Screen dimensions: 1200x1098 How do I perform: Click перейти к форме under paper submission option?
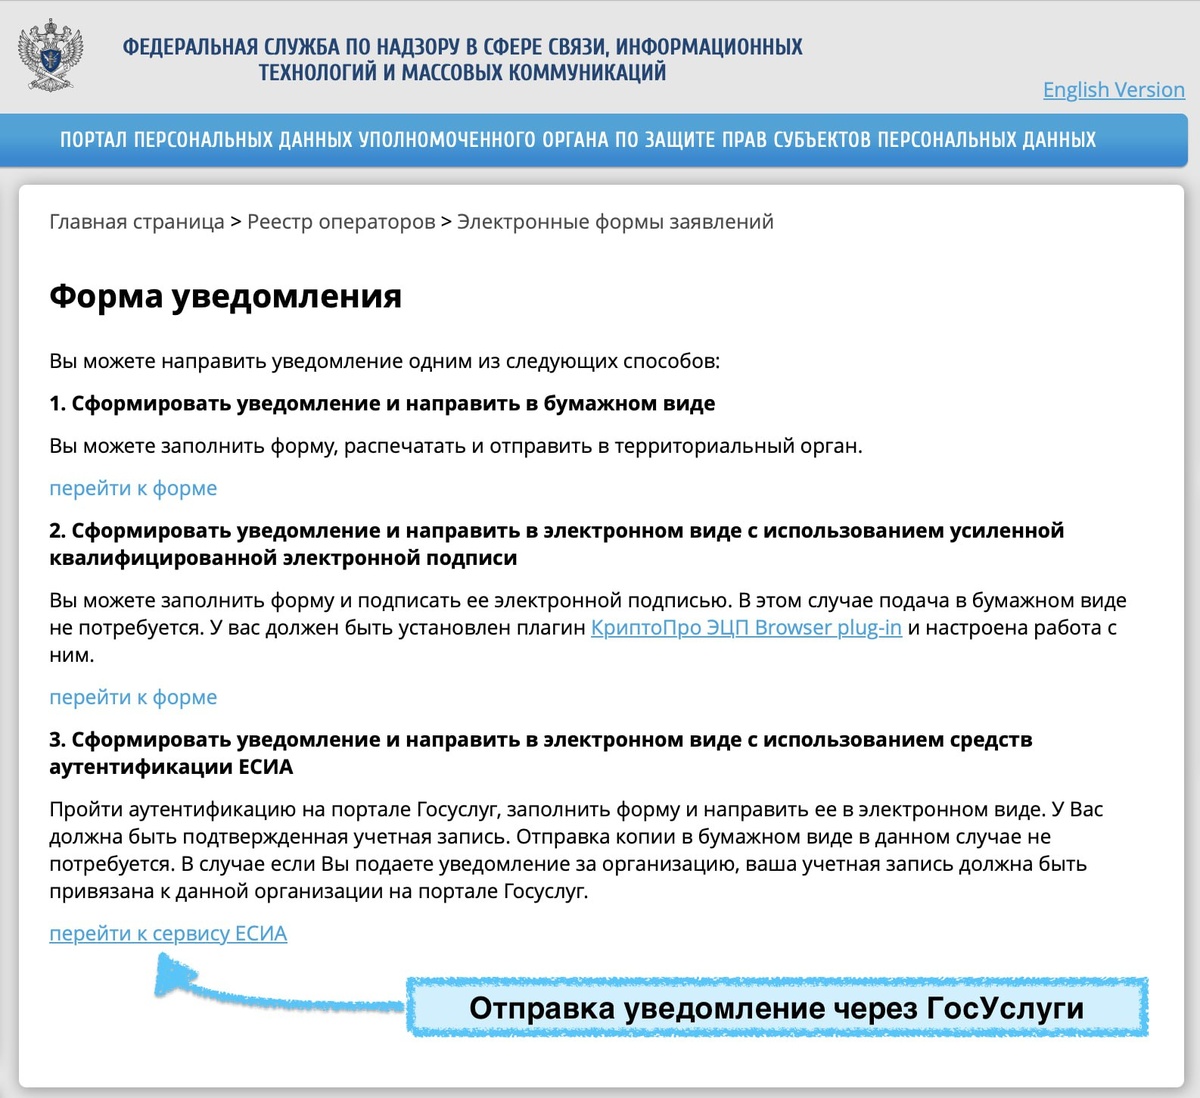(x=133, y=488)
